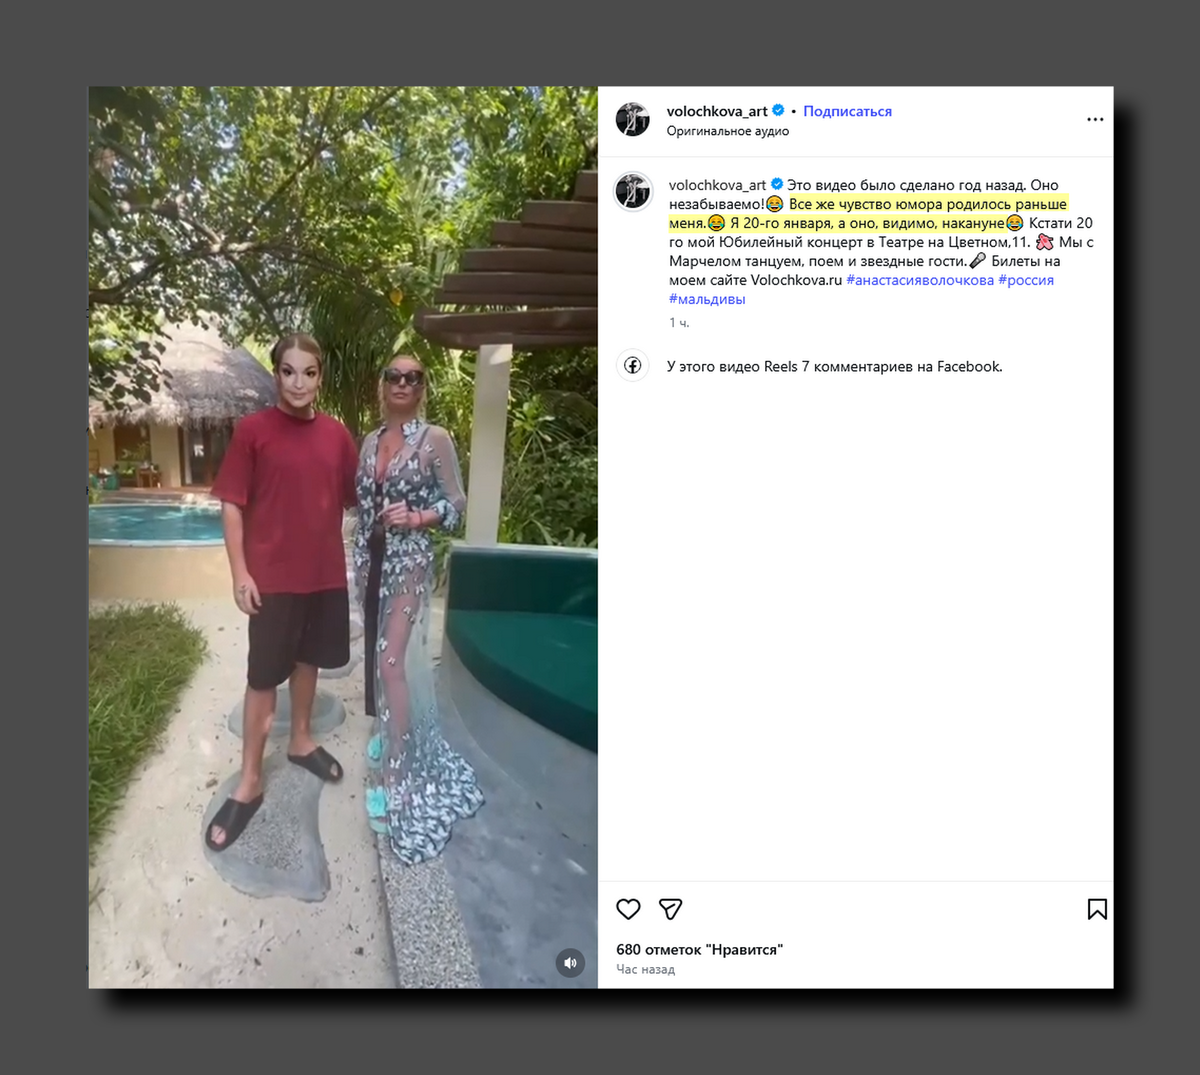Image resolution: width=1200 pixels, height=1075 pixels.
Task: Click the 1 ч. timestamp under caption
Action: [679, 323]
